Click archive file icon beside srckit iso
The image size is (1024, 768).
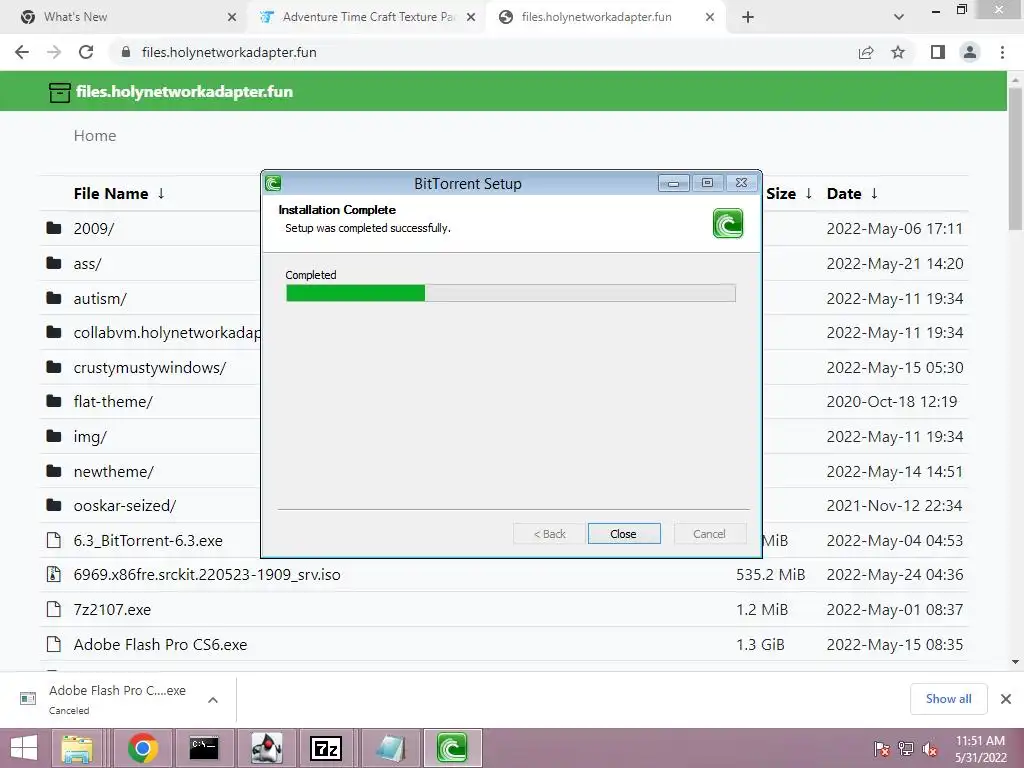tap(54, 574)
